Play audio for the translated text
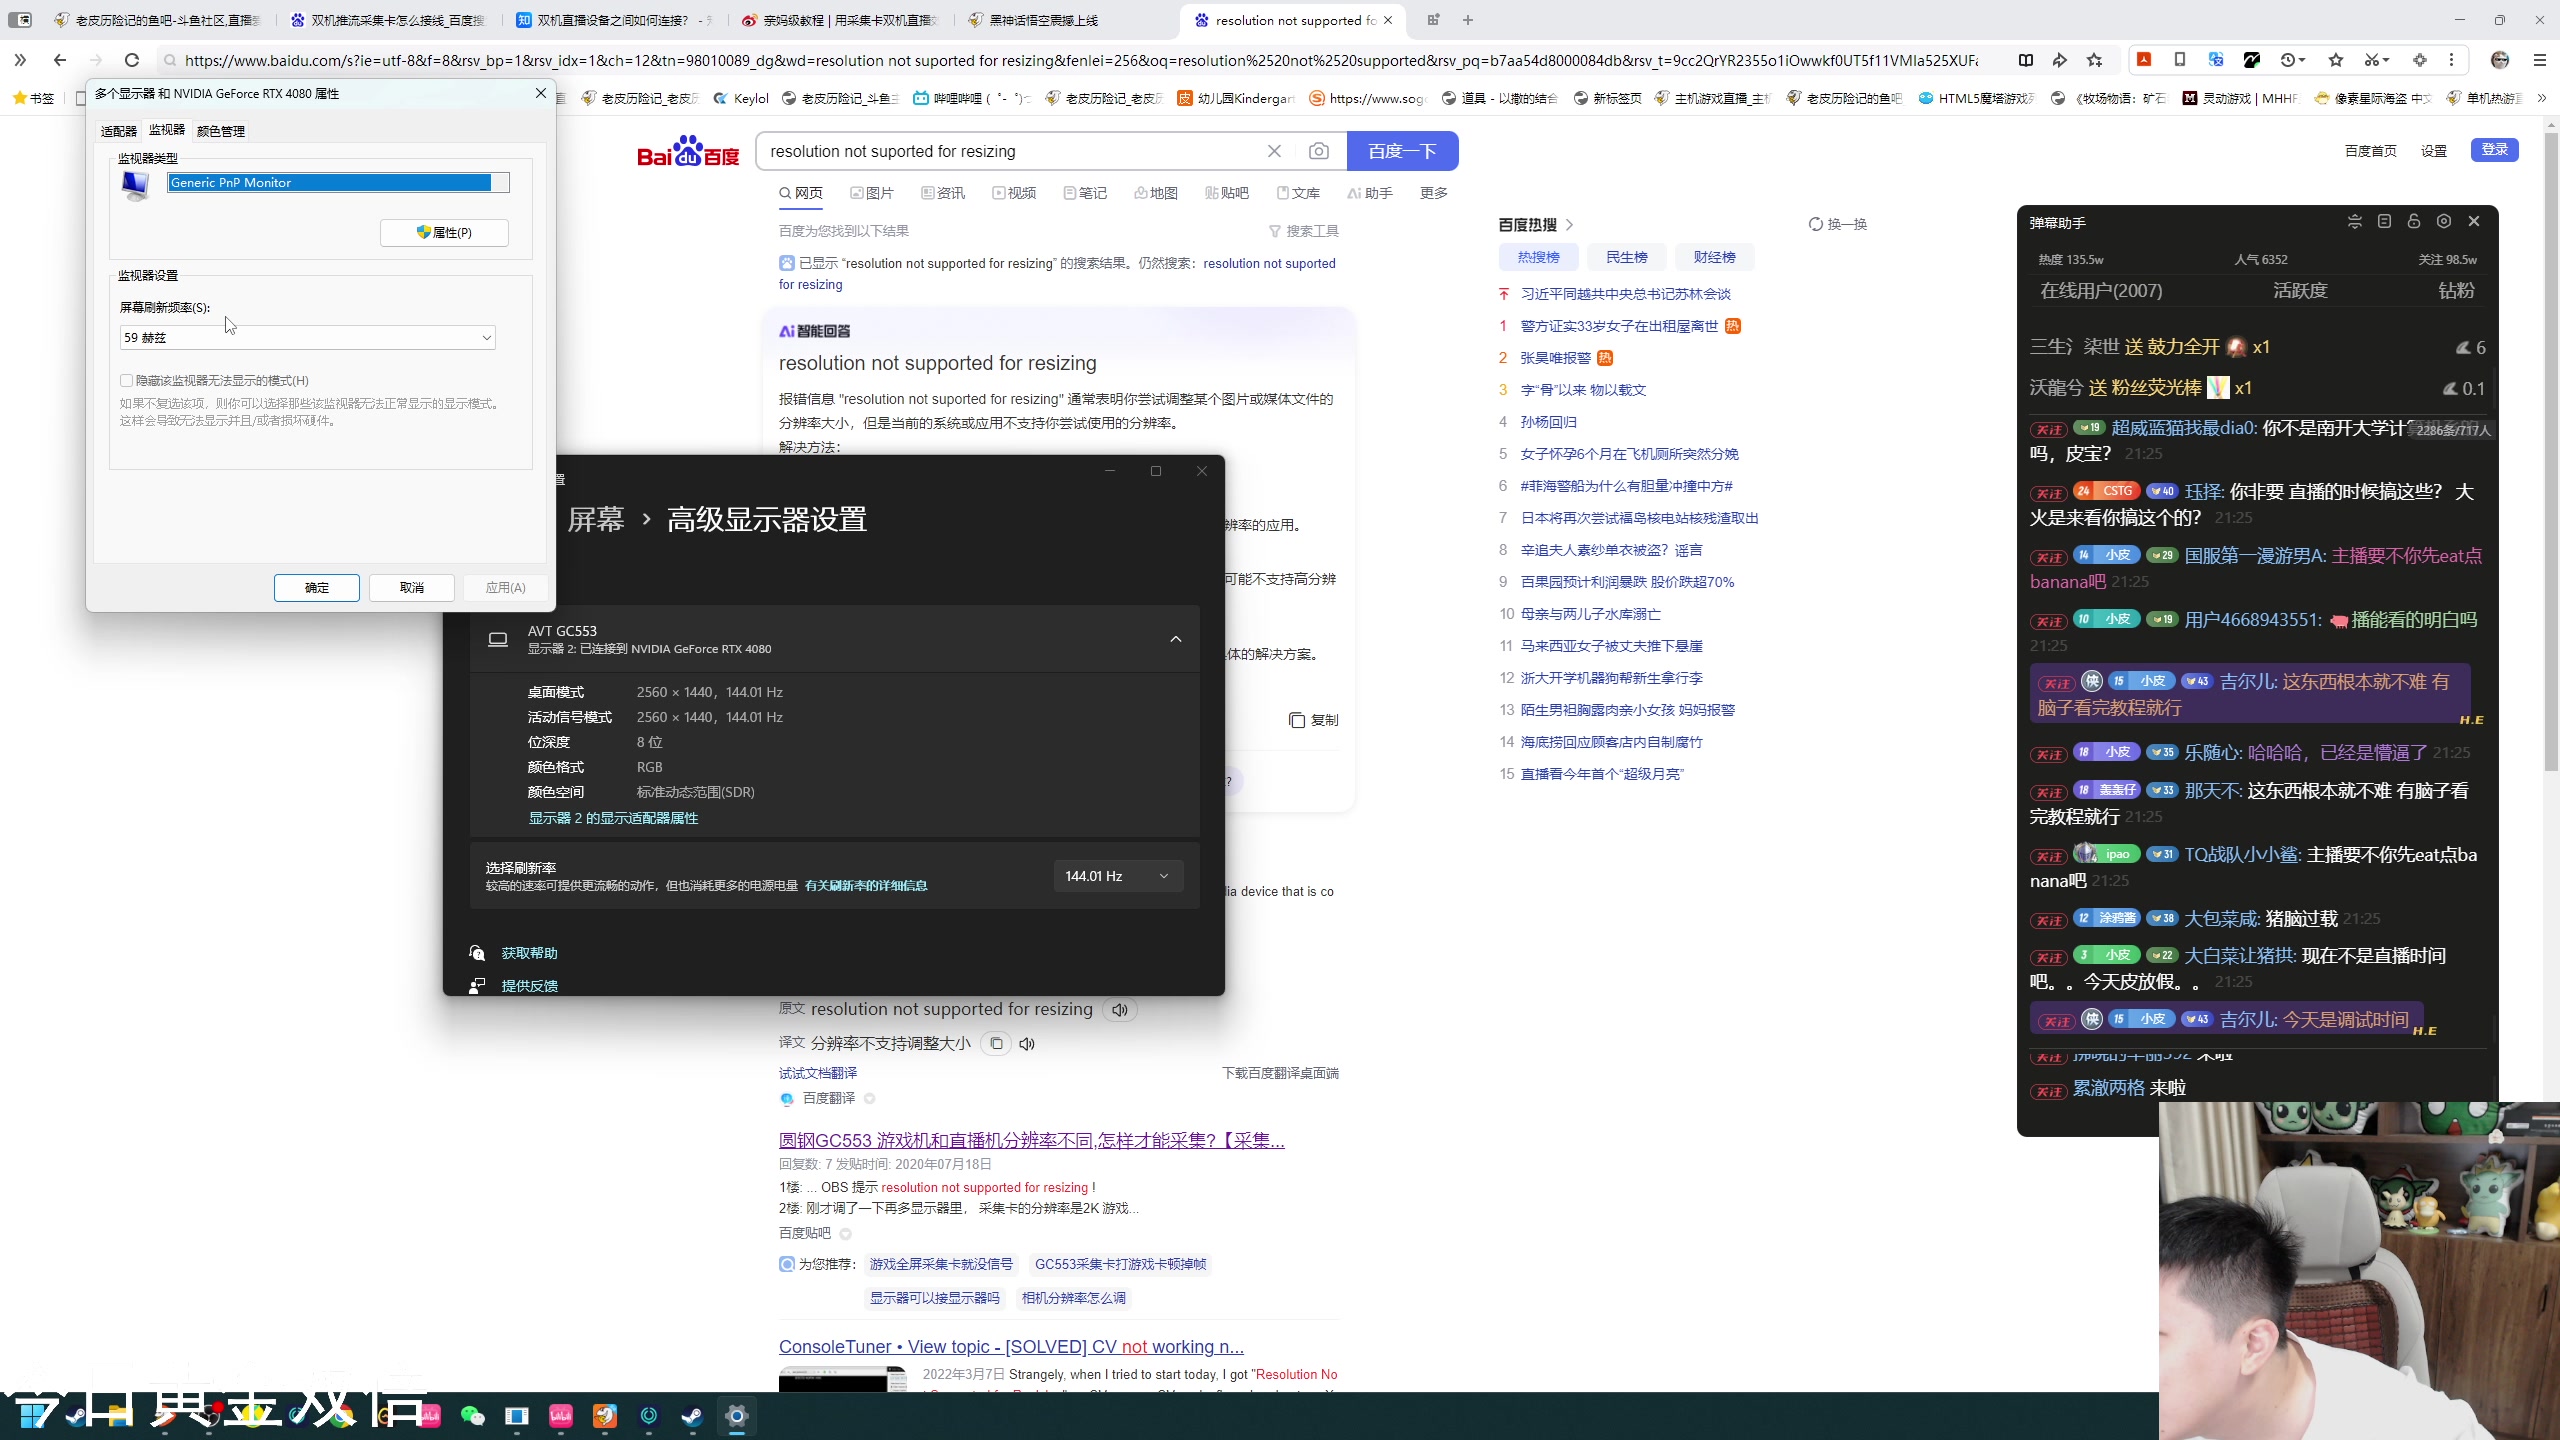The width and height of the screenshot is (2560, 1440). pos(1027,1043)
